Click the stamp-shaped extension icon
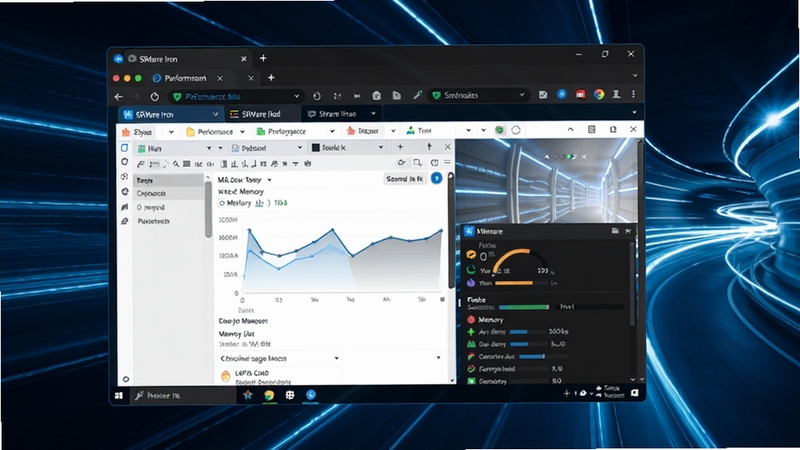The height and width of the screenshot is (450, 800). (616, 94)
